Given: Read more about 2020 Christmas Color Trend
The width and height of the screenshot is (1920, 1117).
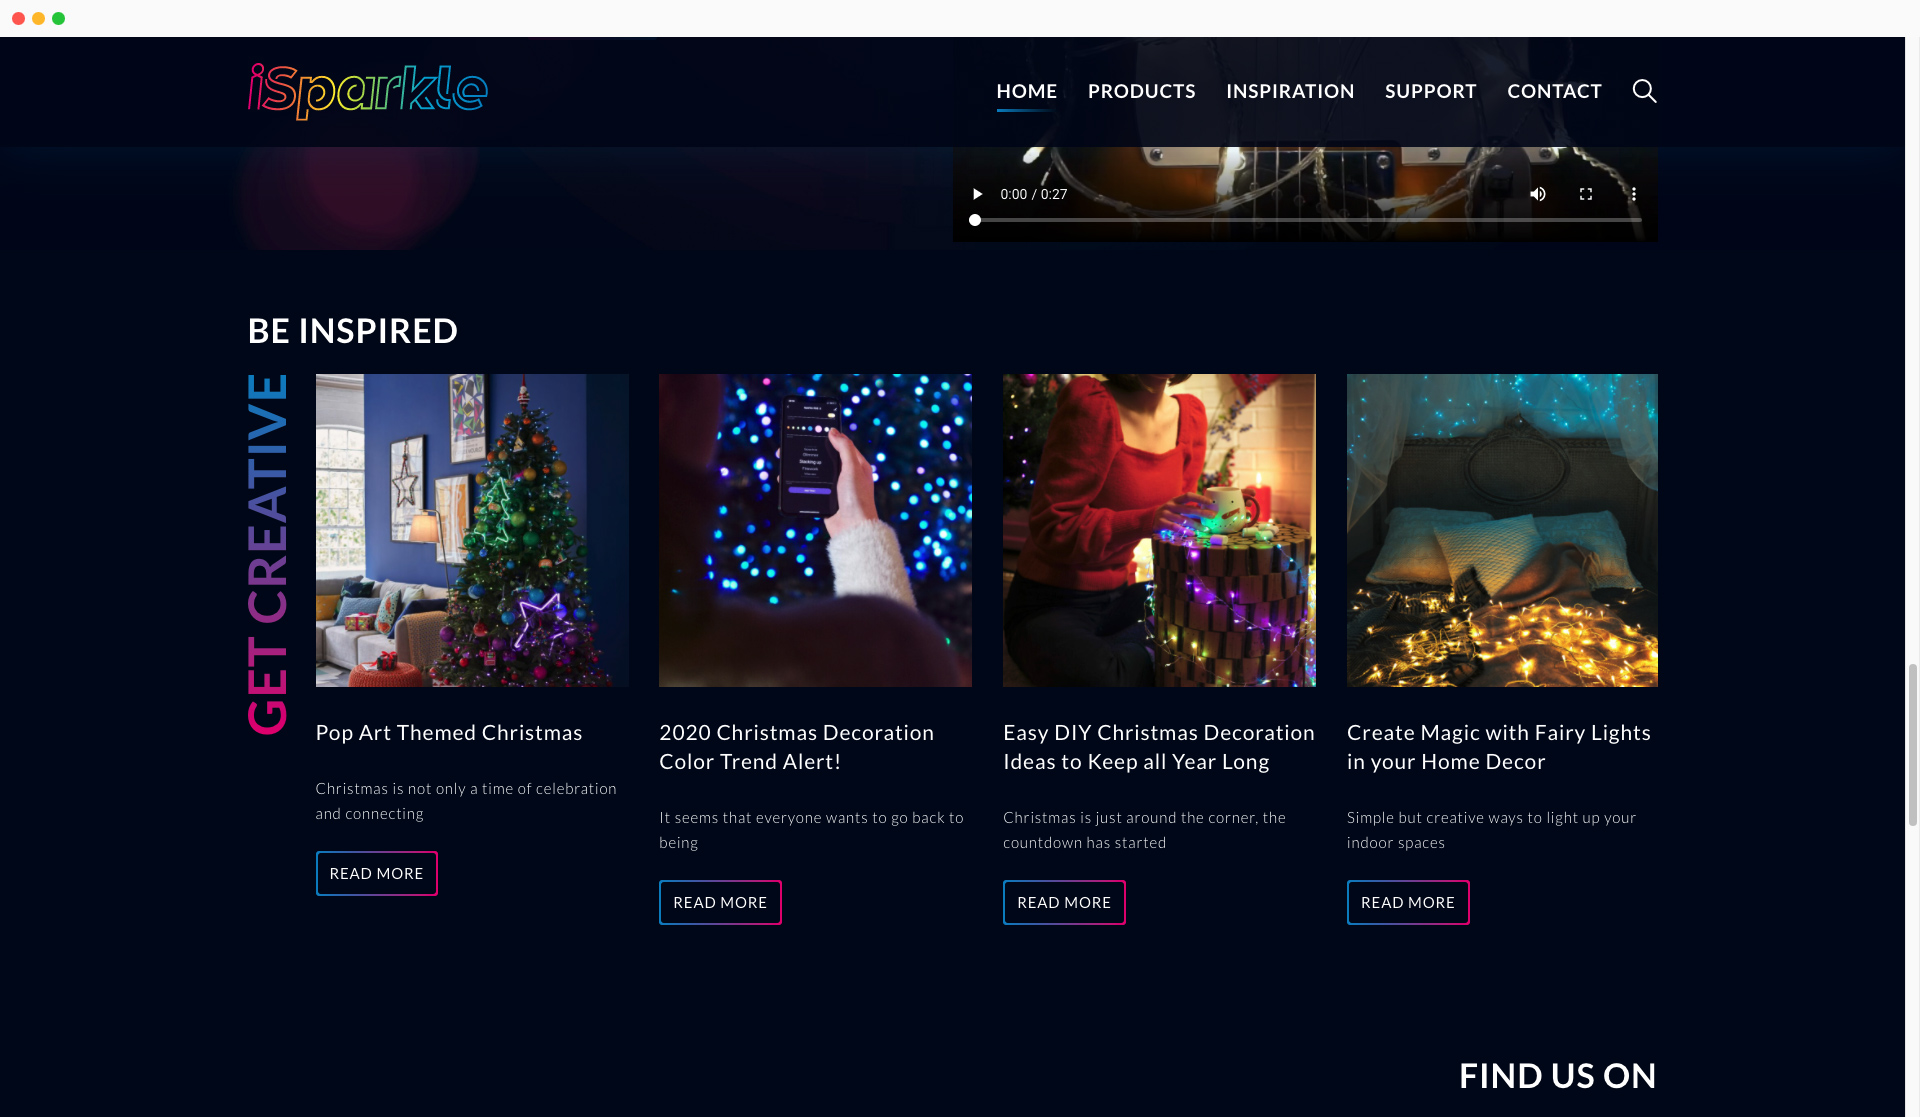Looking at the screenshot, I should click(720, 902).
